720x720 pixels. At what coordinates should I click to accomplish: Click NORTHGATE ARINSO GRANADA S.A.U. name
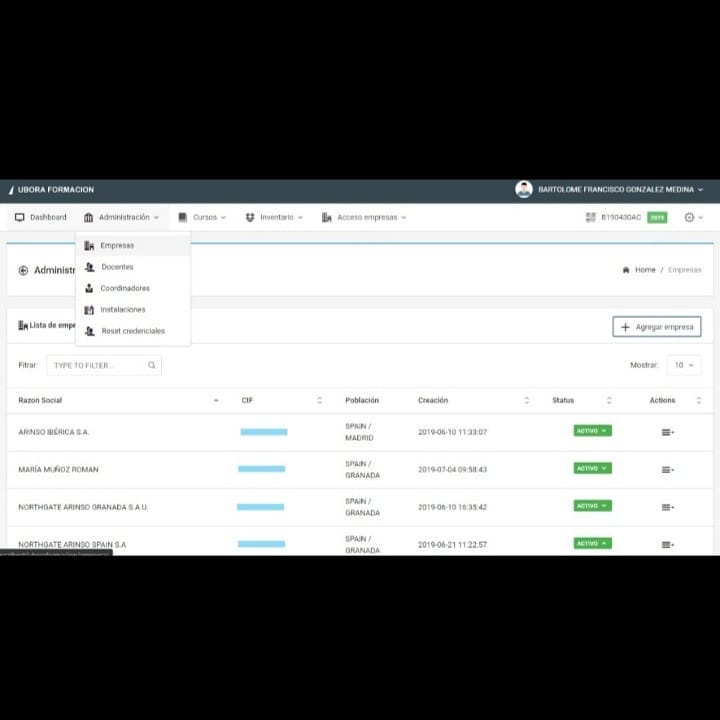83,507
